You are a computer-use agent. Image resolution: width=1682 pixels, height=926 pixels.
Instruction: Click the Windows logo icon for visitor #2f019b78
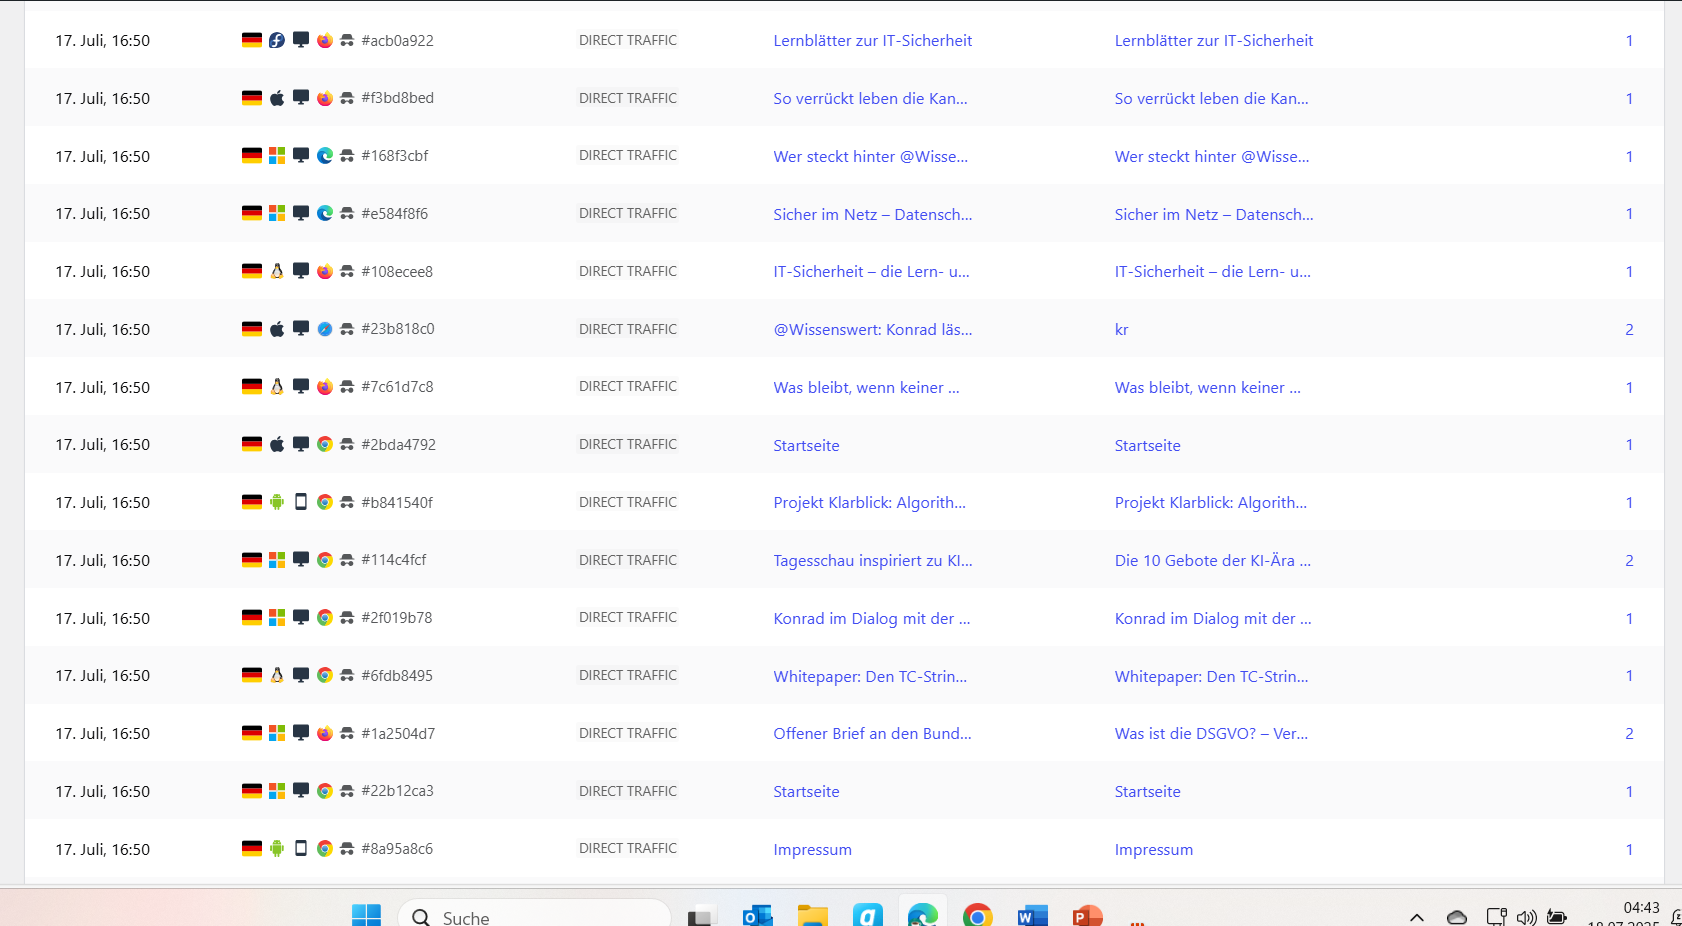pyautogui.click(x=277, y=618)
